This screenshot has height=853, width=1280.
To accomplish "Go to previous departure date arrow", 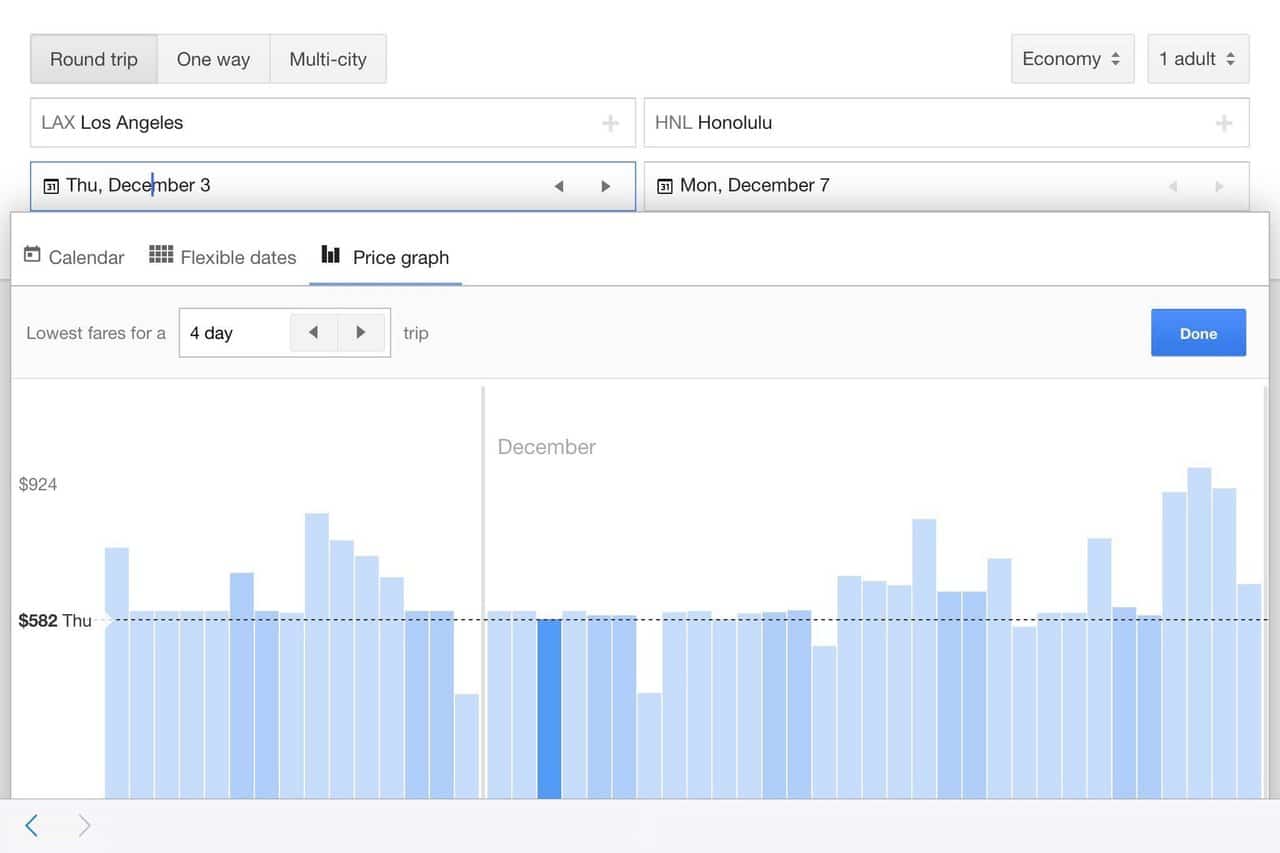I will (x=559, y=186).
